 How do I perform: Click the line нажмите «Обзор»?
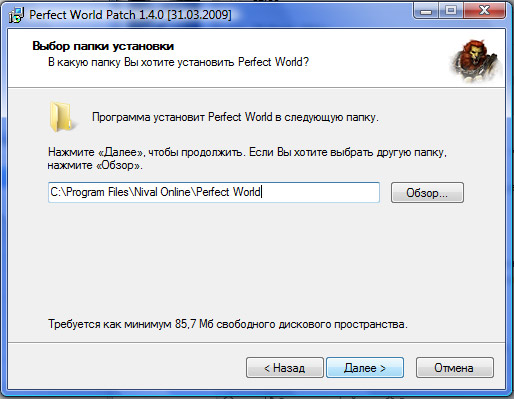95,165
